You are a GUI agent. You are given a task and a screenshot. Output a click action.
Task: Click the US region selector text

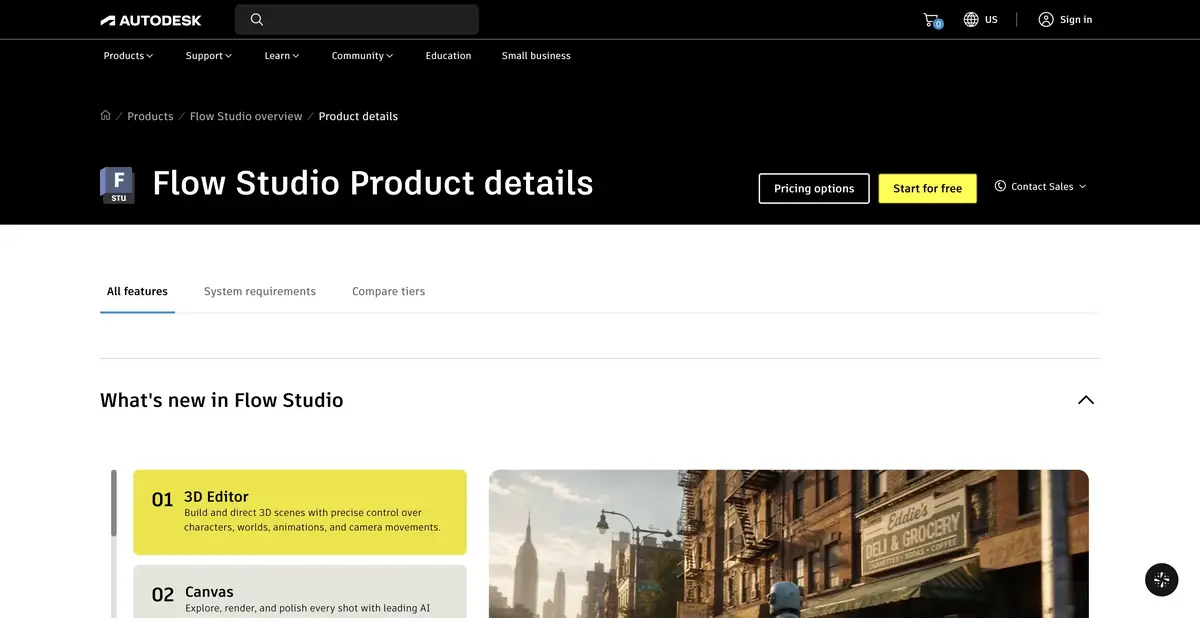[x=991, y=20]
